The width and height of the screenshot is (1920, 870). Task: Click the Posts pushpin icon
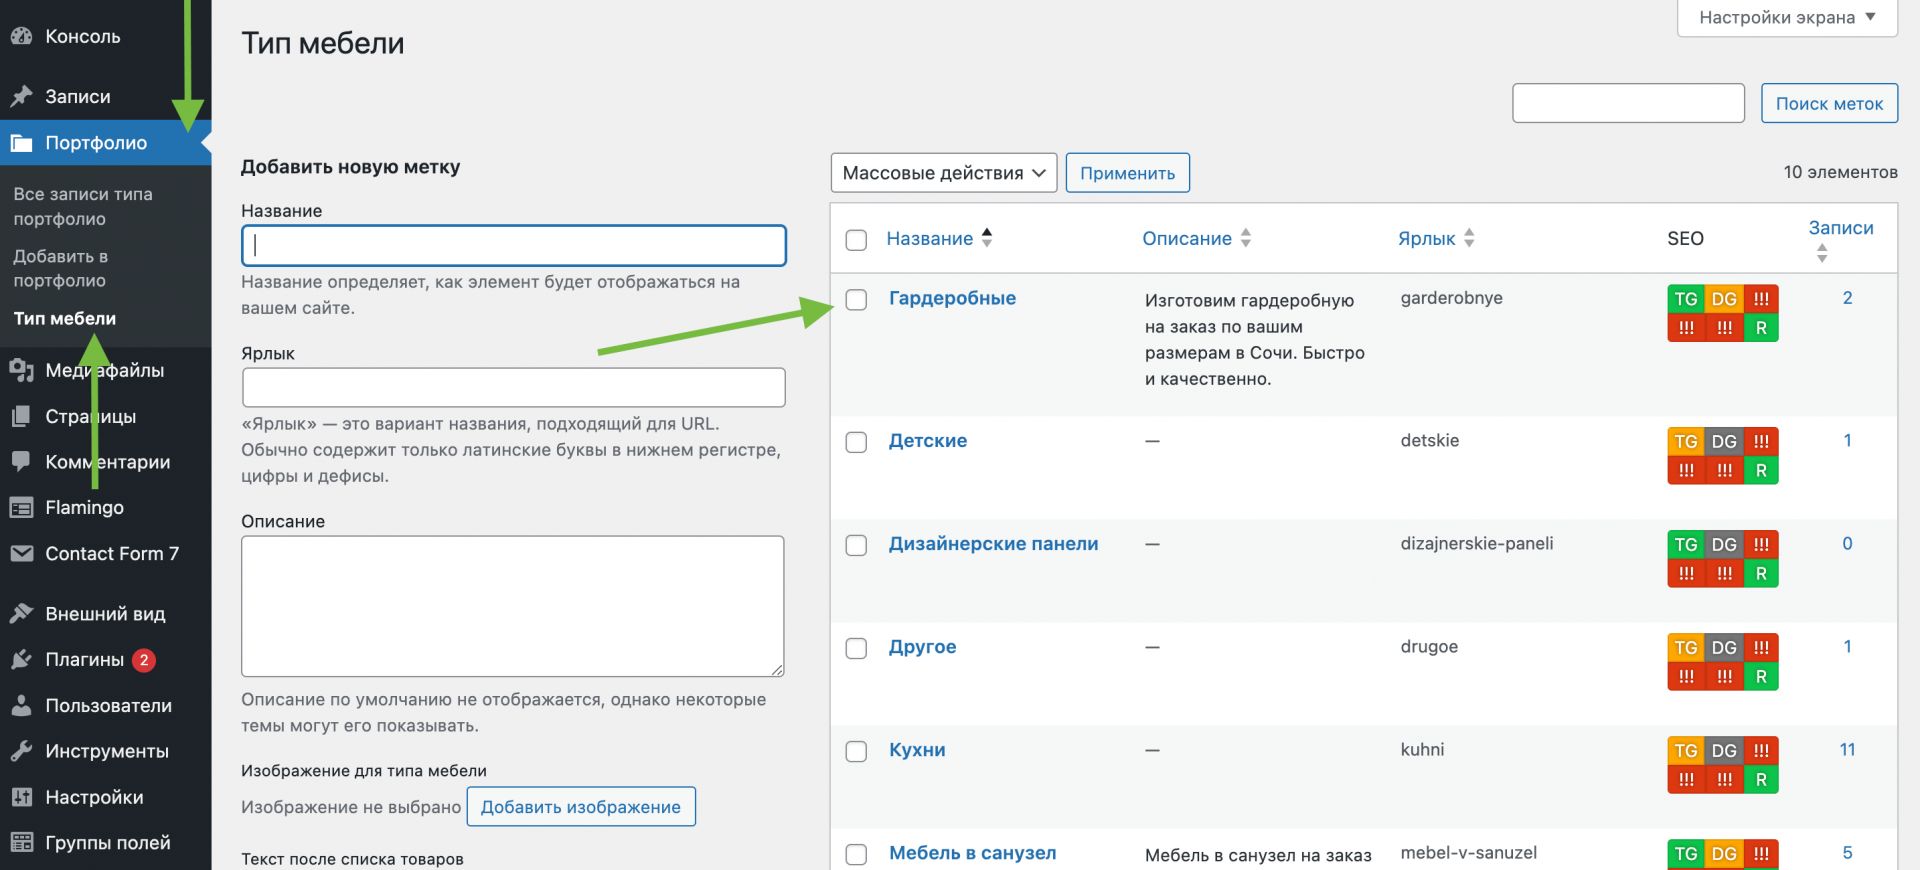21,97
